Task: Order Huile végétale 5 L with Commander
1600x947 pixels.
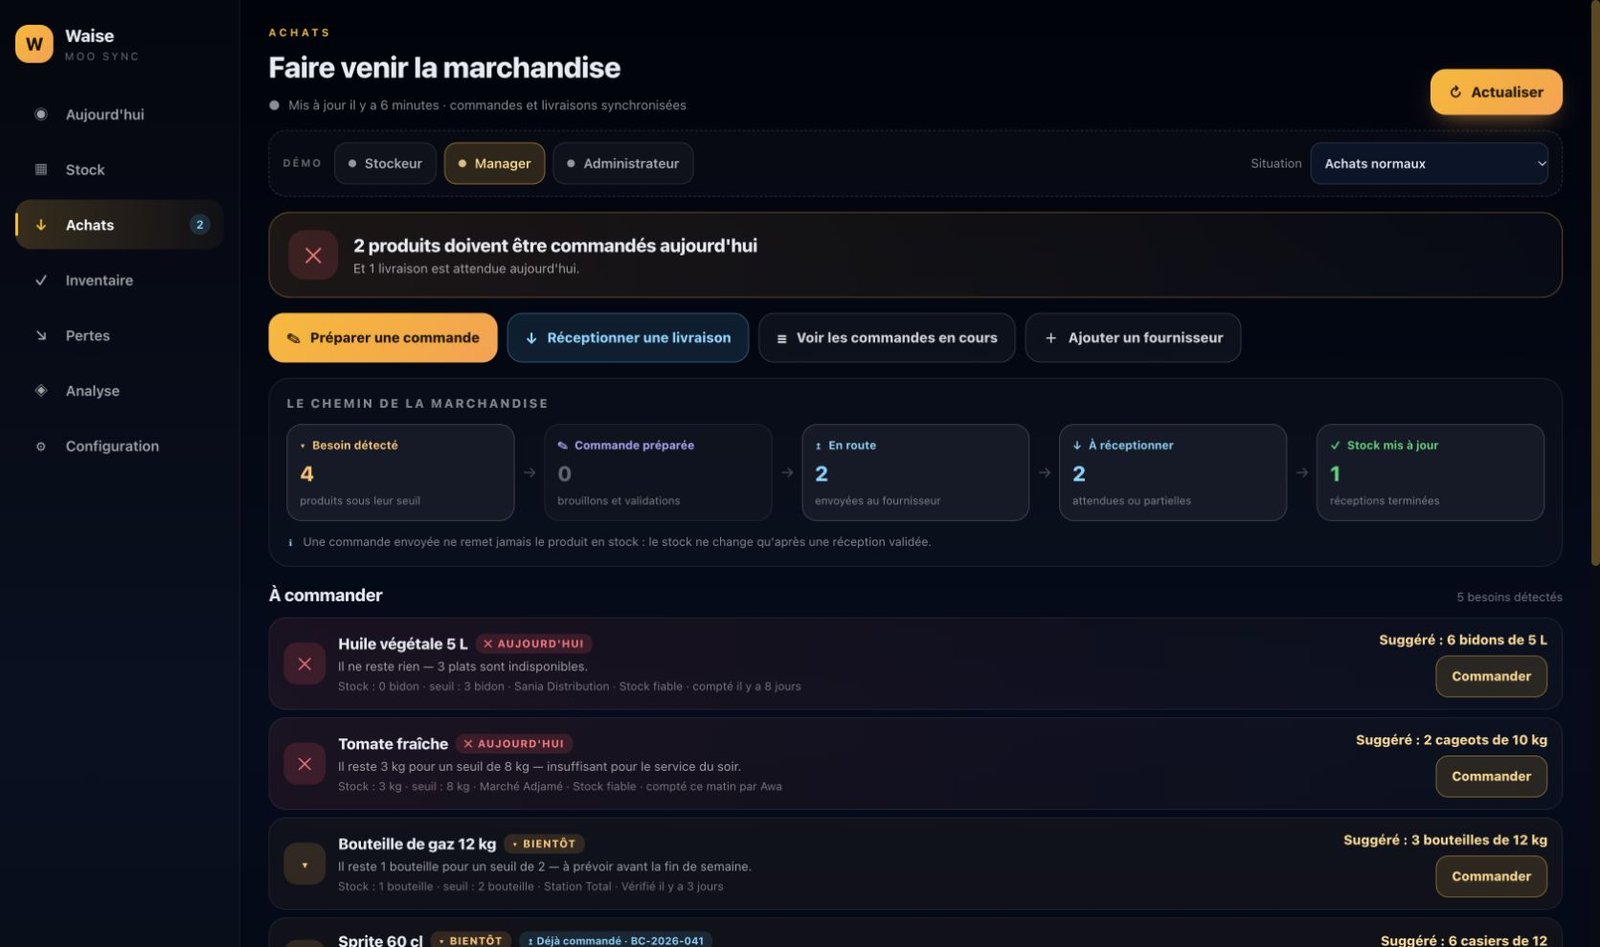Action: (1491, 676)
